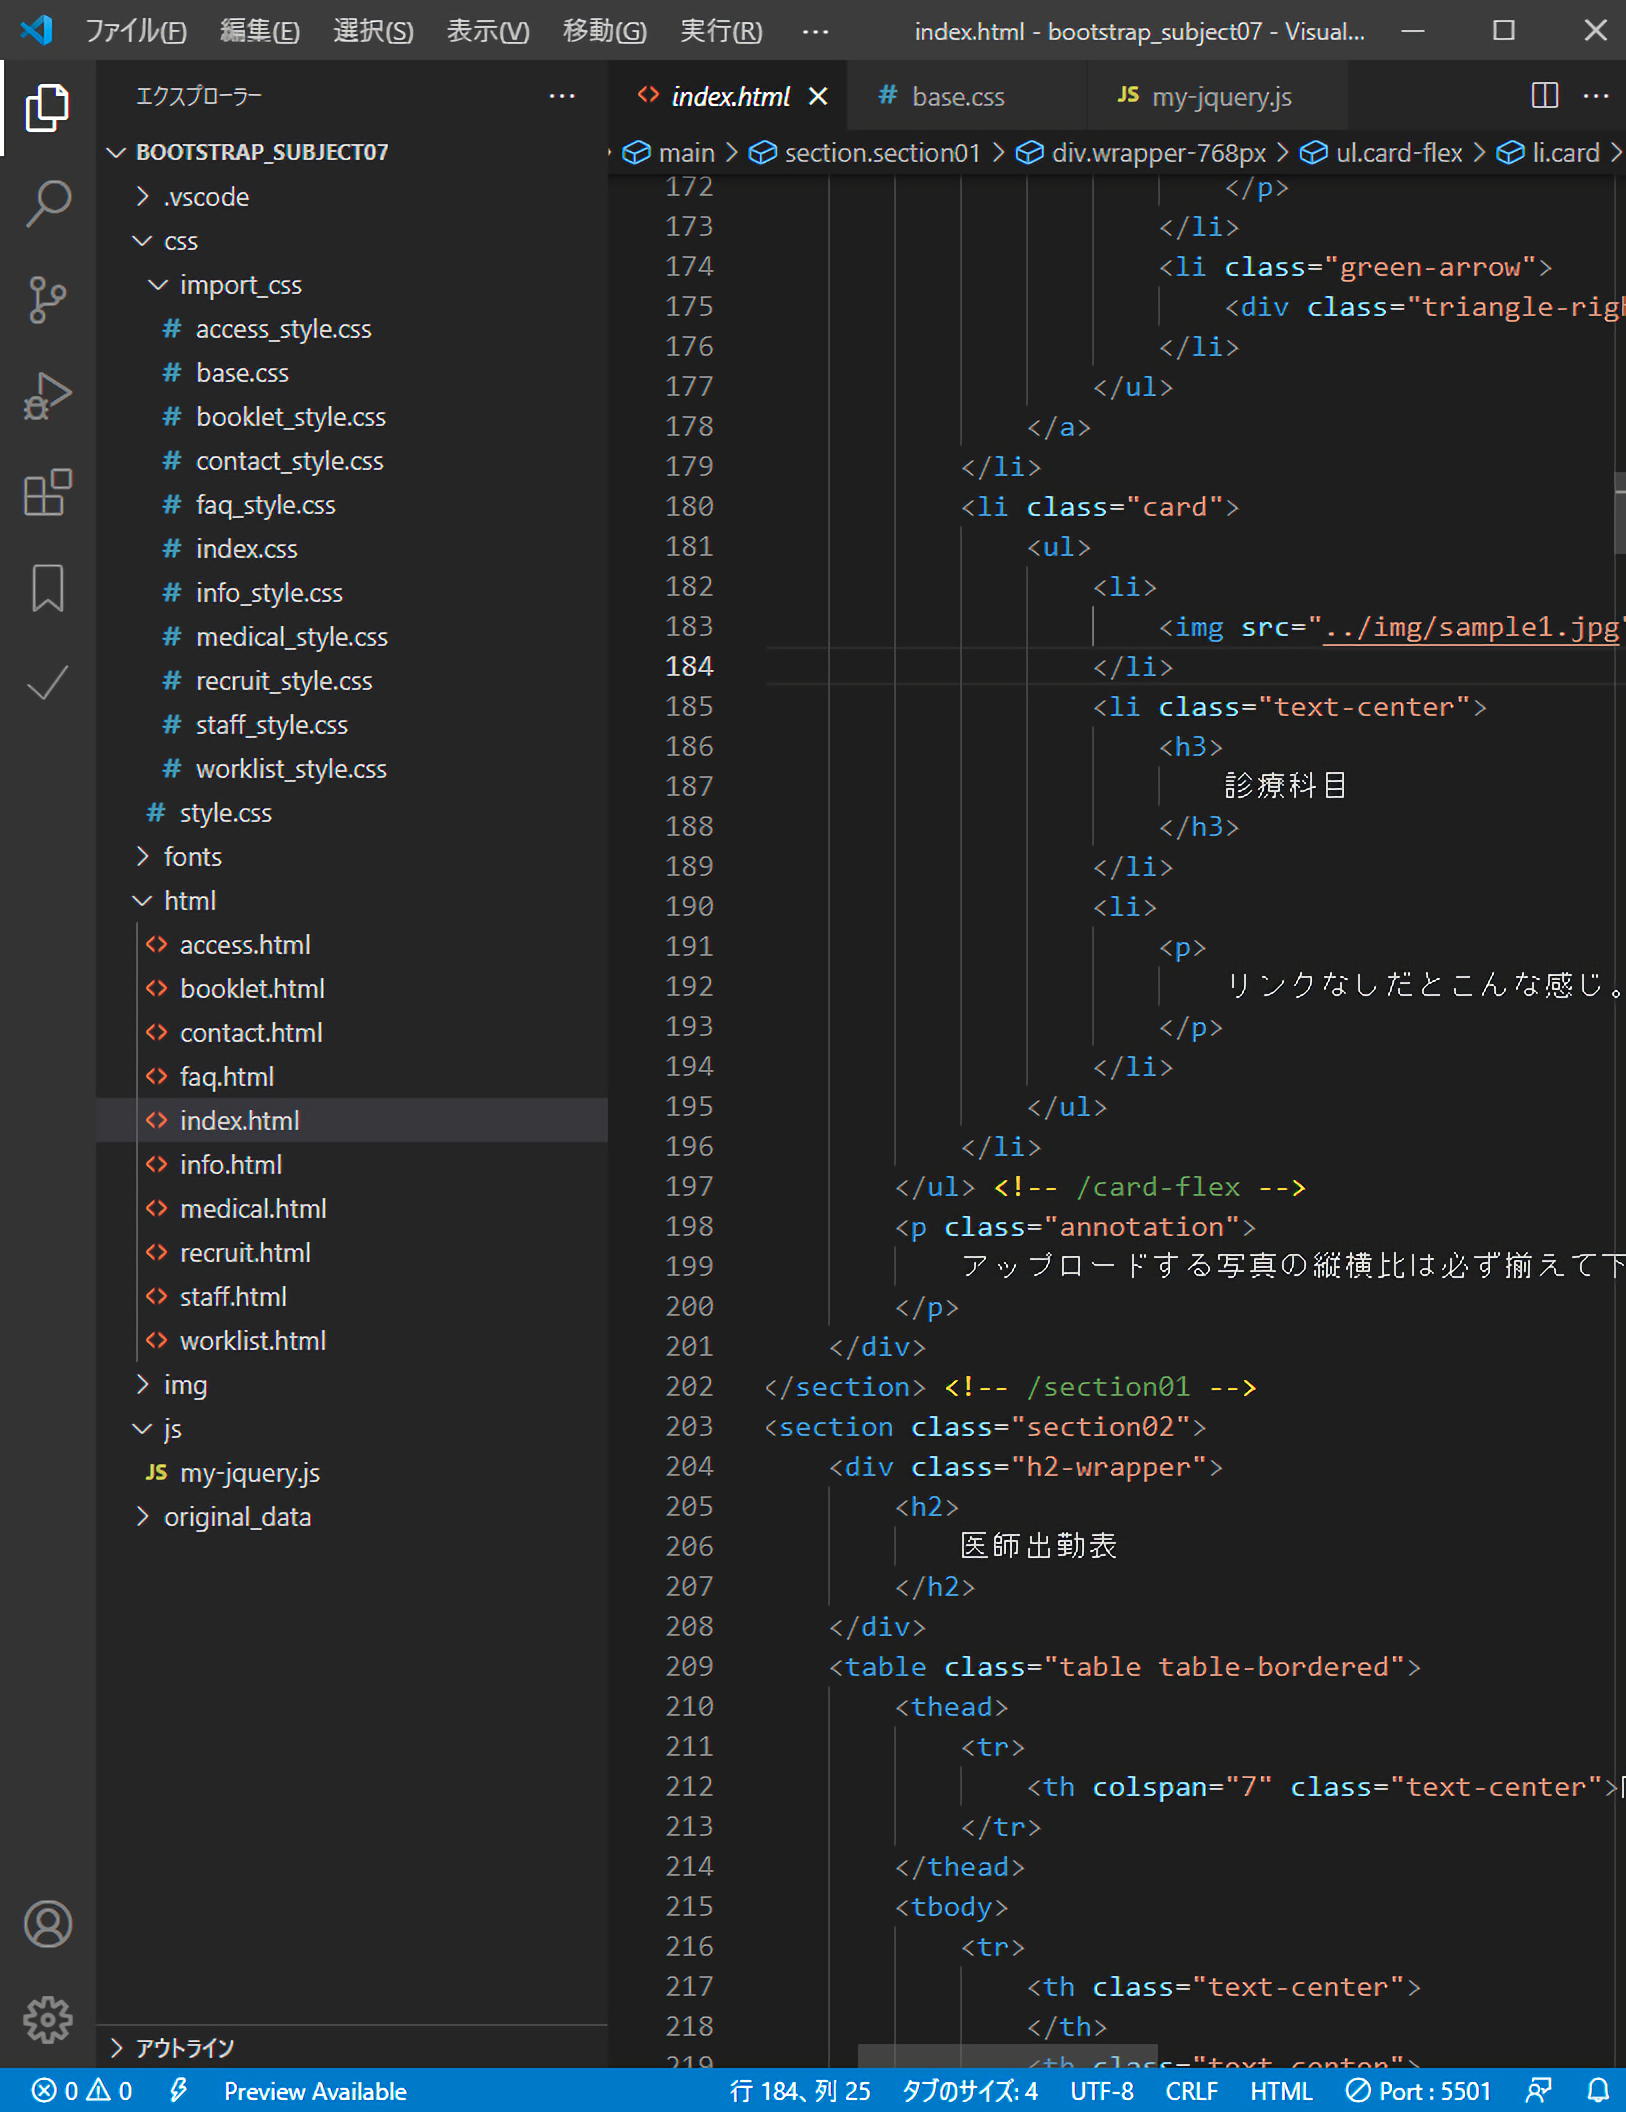Viewport: 1626px width, 2112px height.
Task: Open the Search view in activity bar
Action: (x=47, y=203)
